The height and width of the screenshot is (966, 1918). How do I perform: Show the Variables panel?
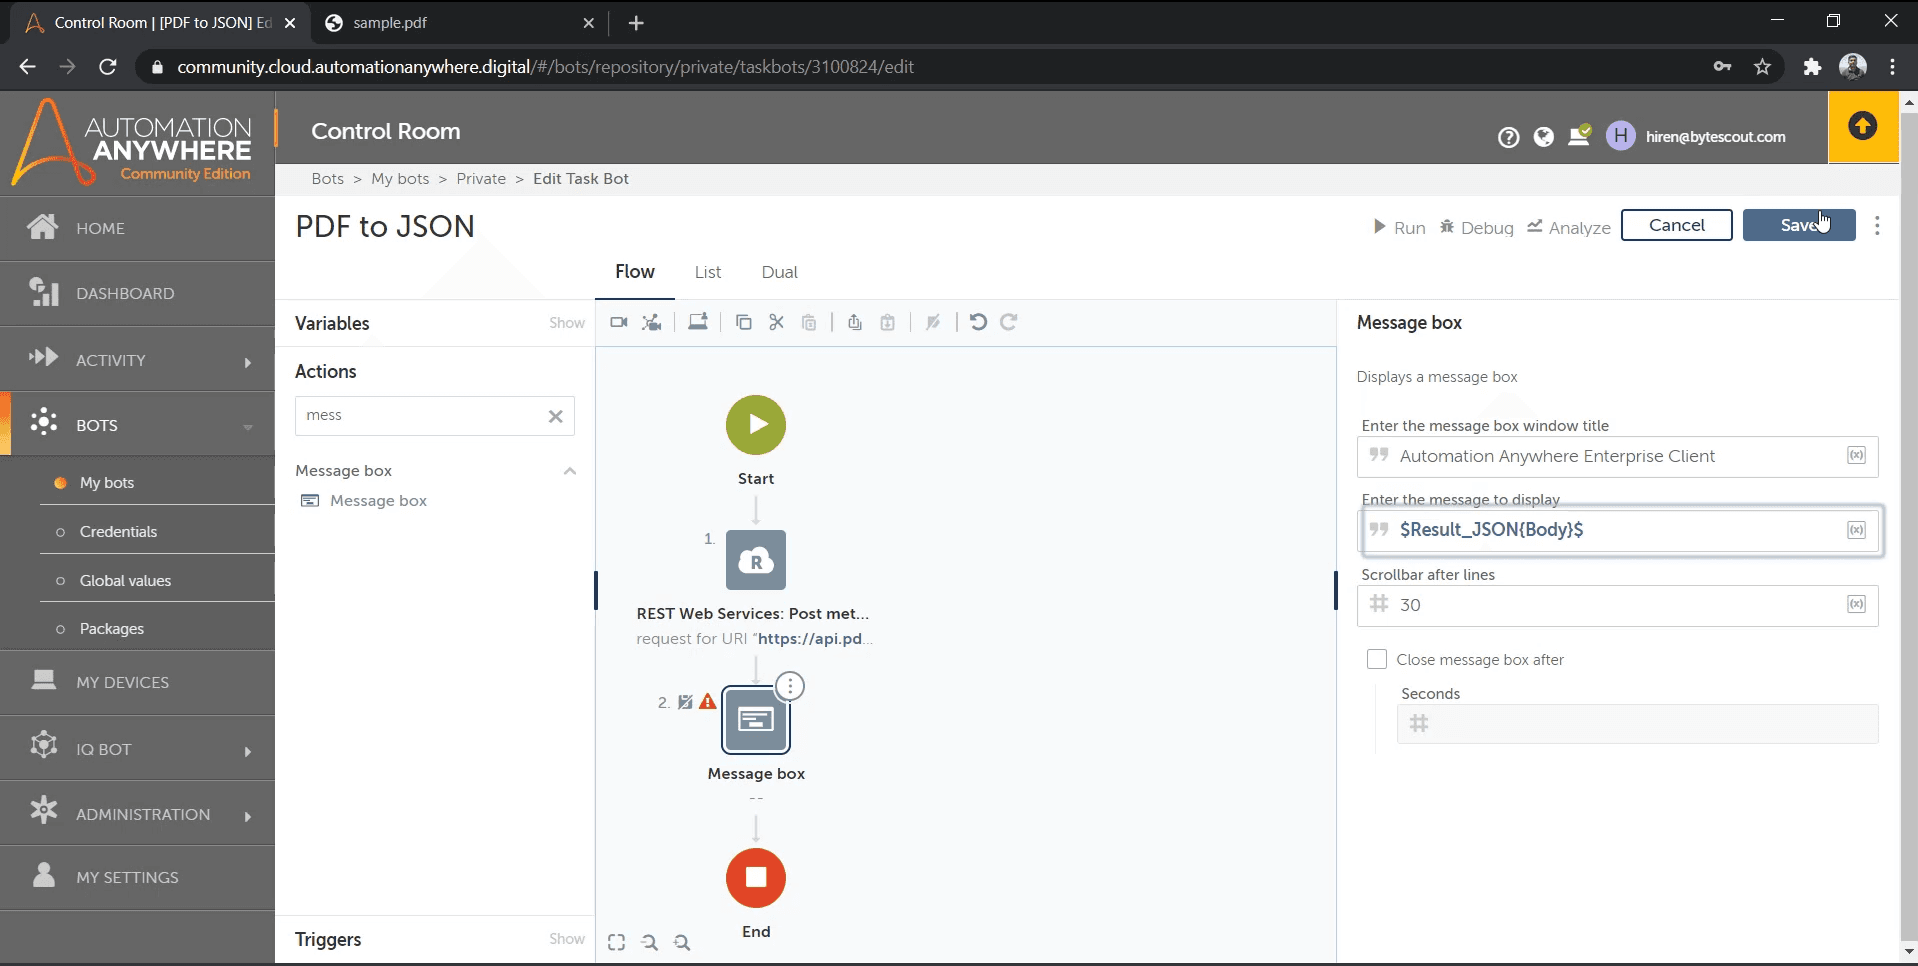(x=566, y=323)
